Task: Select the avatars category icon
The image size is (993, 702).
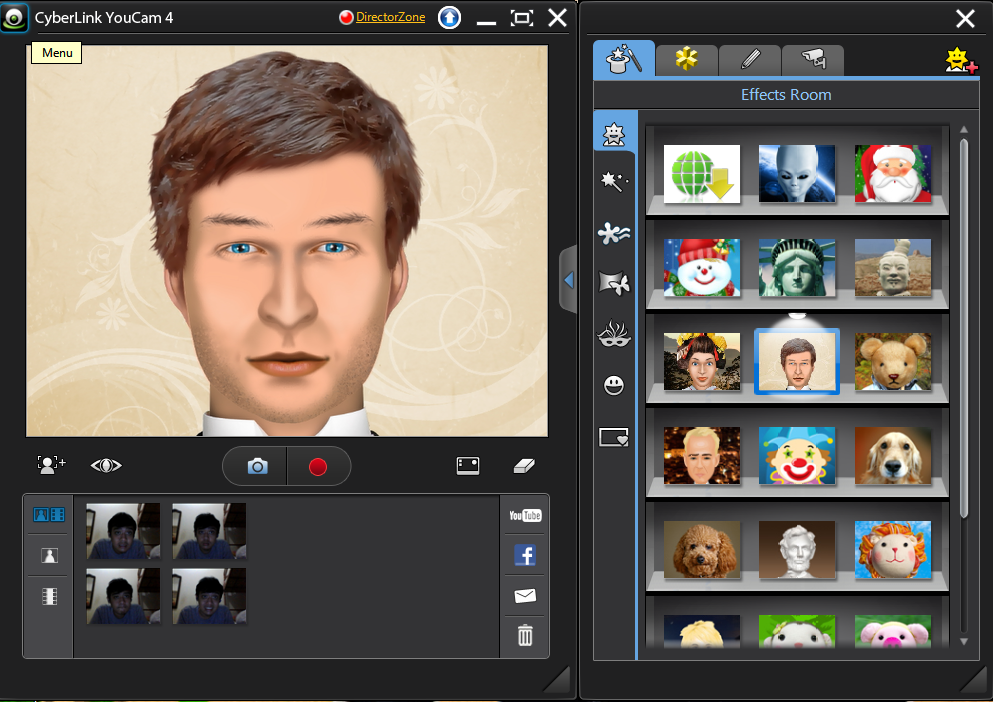Action: [x=614, y=134]
